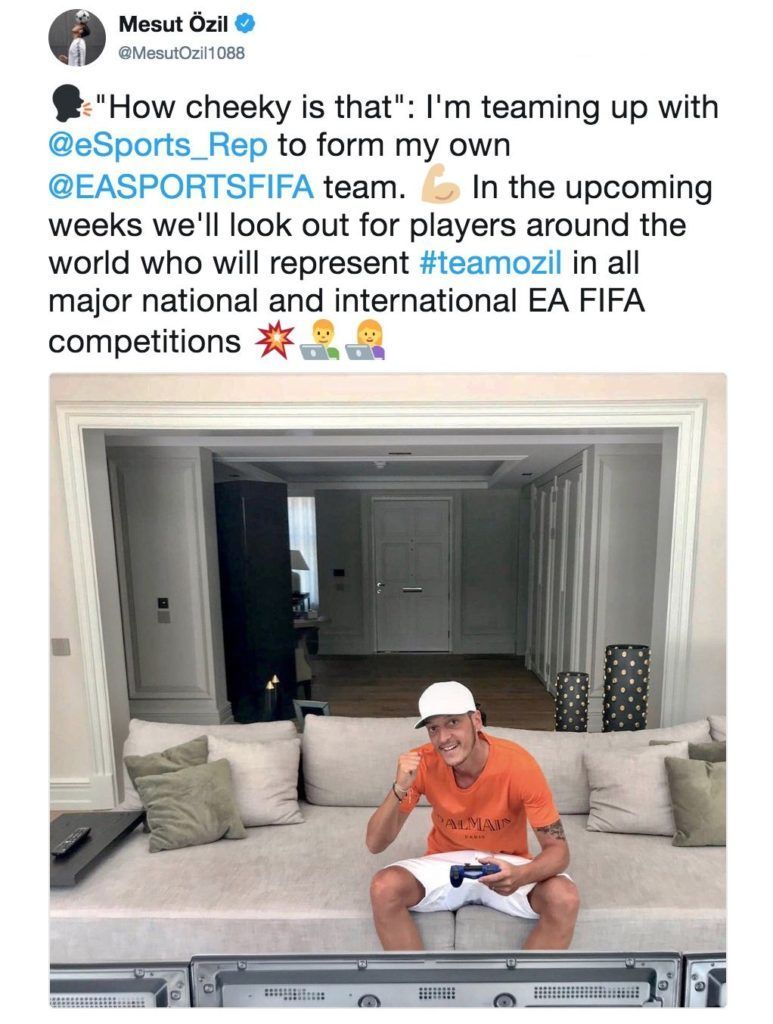The width and height of the screenshot is (773, 1024).
Task: Click the remote control on the side table
Action: pyautogui.click(x=71, y=840)
